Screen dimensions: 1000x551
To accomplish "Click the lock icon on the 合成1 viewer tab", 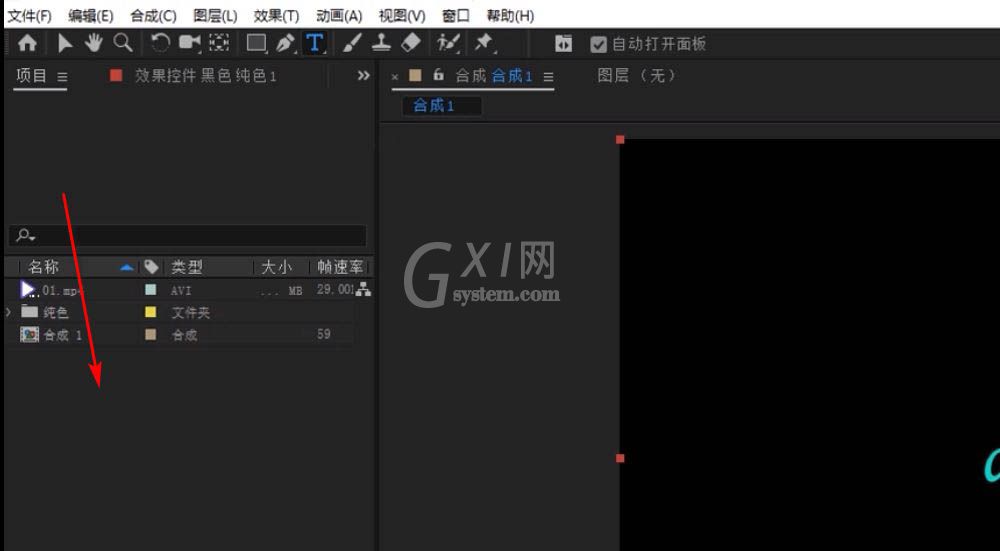I will 438,75.
